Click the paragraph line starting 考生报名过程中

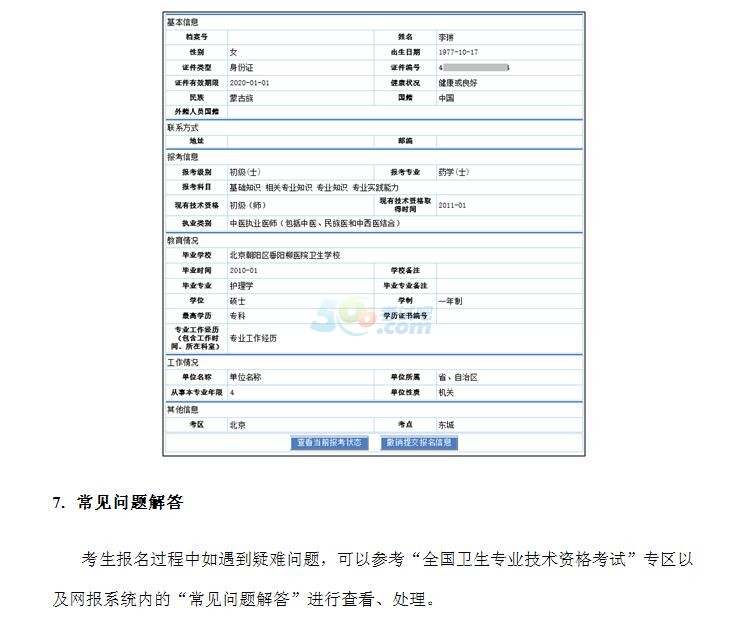386,559
